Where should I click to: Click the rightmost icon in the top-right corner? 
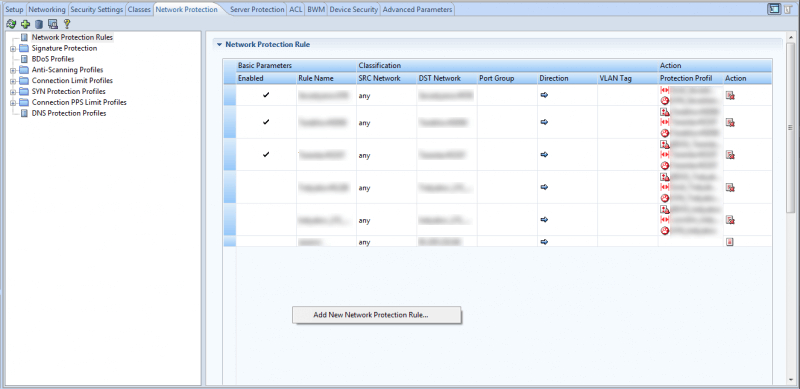coord(788,9)
